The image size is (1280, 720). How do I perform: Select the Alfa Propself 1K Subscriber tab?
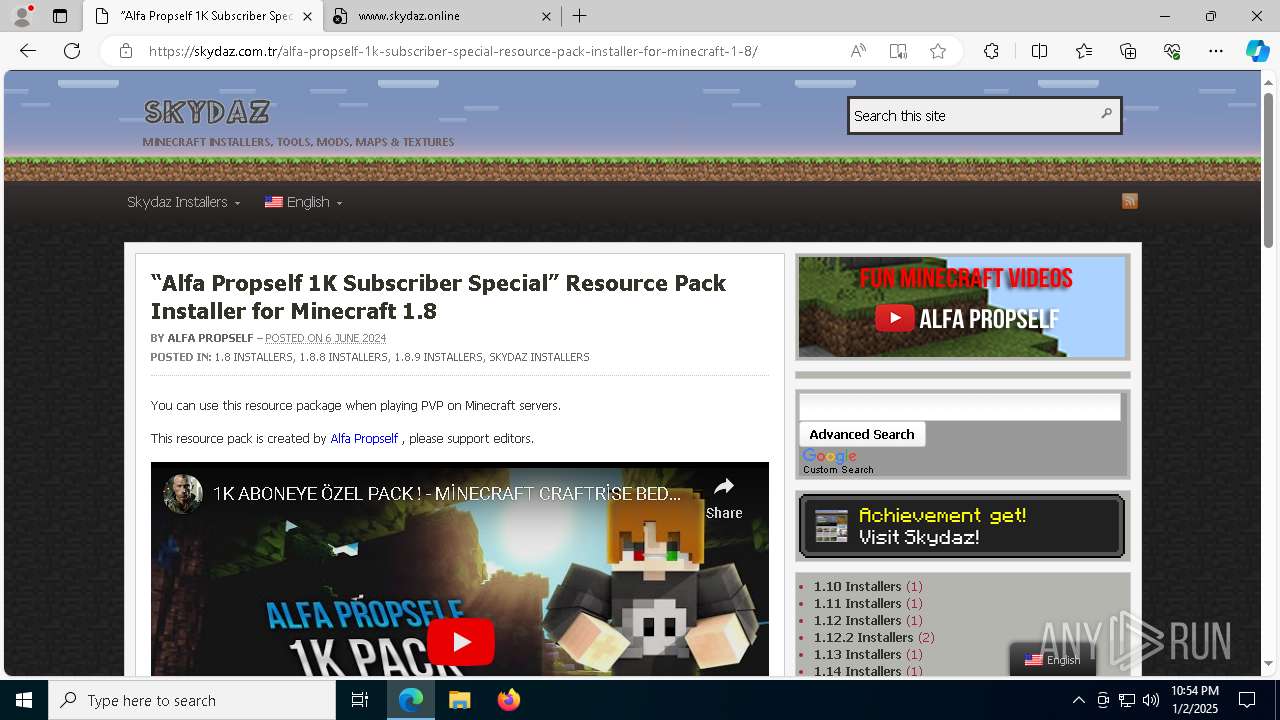[x=203, y=16]
